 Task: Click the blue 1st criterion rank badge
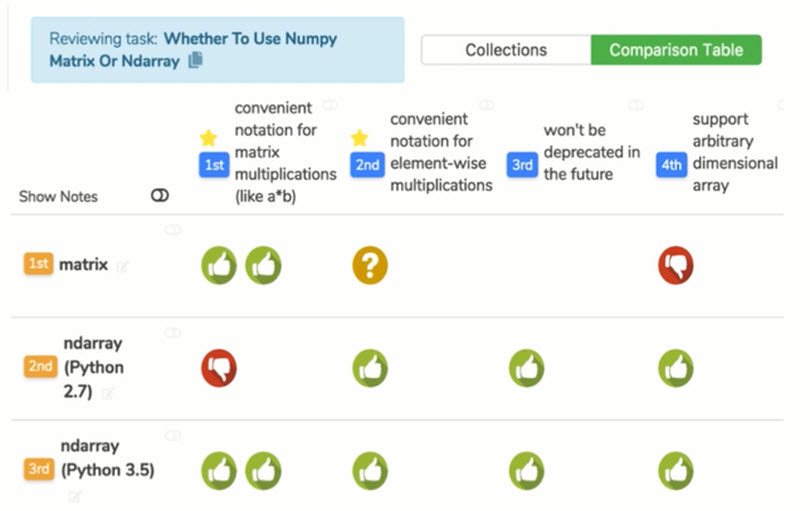(214, 165)
